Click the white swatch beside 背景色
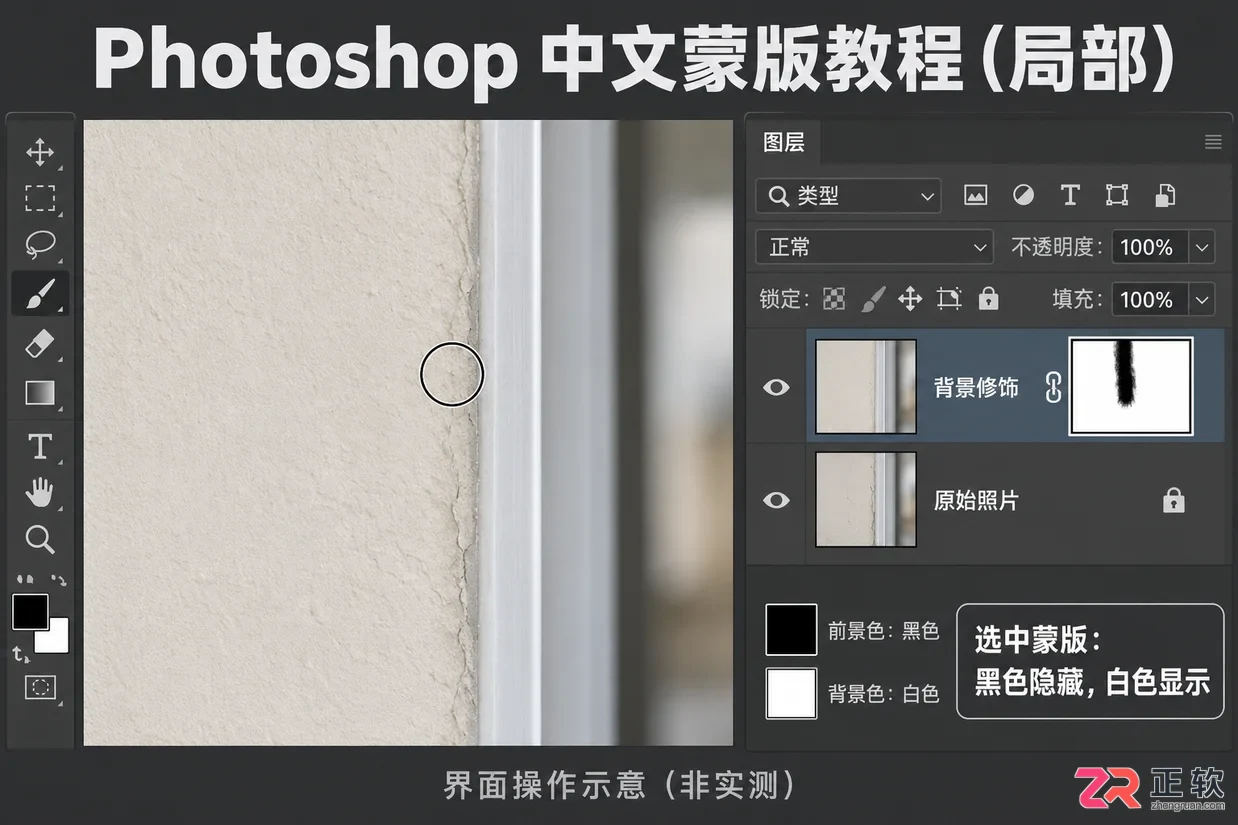The width and height of the screenshot is (1238, 825). (x=791, y=693)
